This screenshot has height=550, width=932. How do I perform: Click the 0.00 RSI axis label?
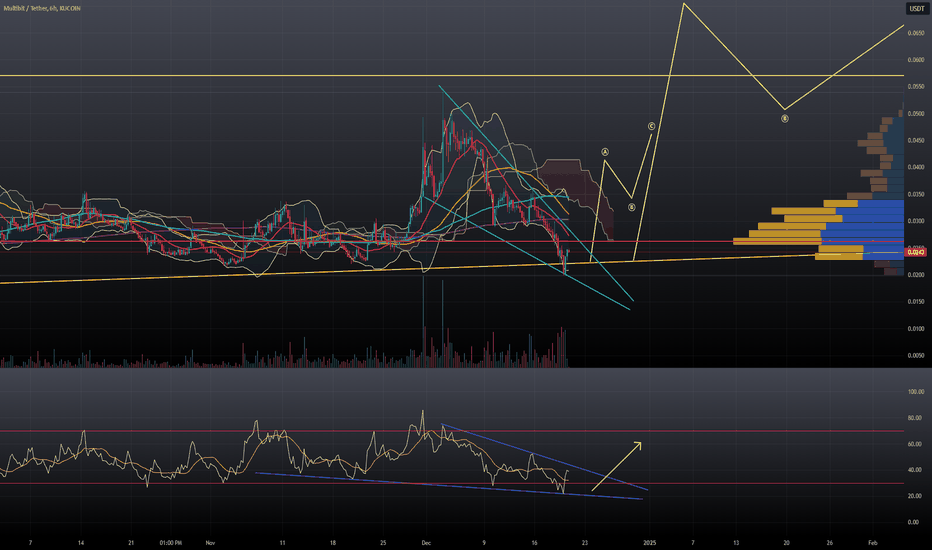tap(916, 522)
